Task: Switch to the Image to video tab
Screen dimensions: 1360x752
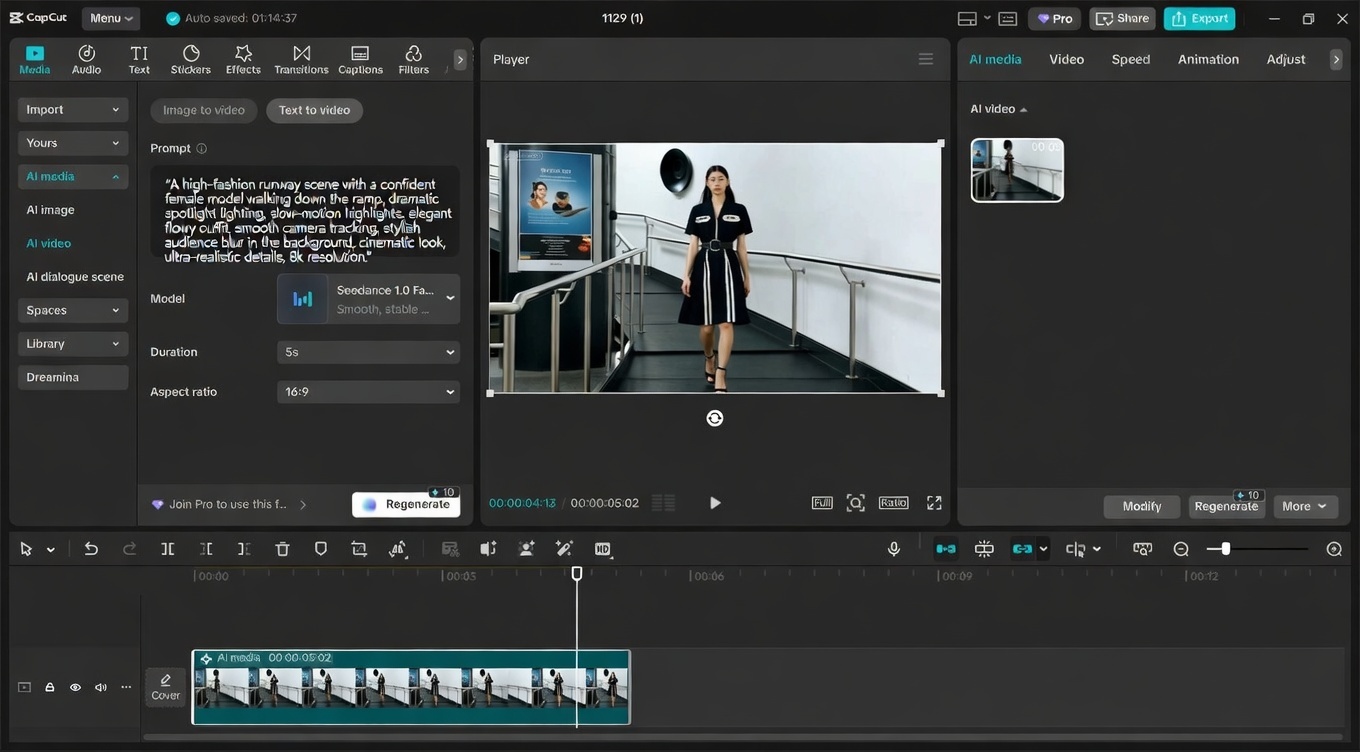Action: pyautogui.click(x=204, y=110)
